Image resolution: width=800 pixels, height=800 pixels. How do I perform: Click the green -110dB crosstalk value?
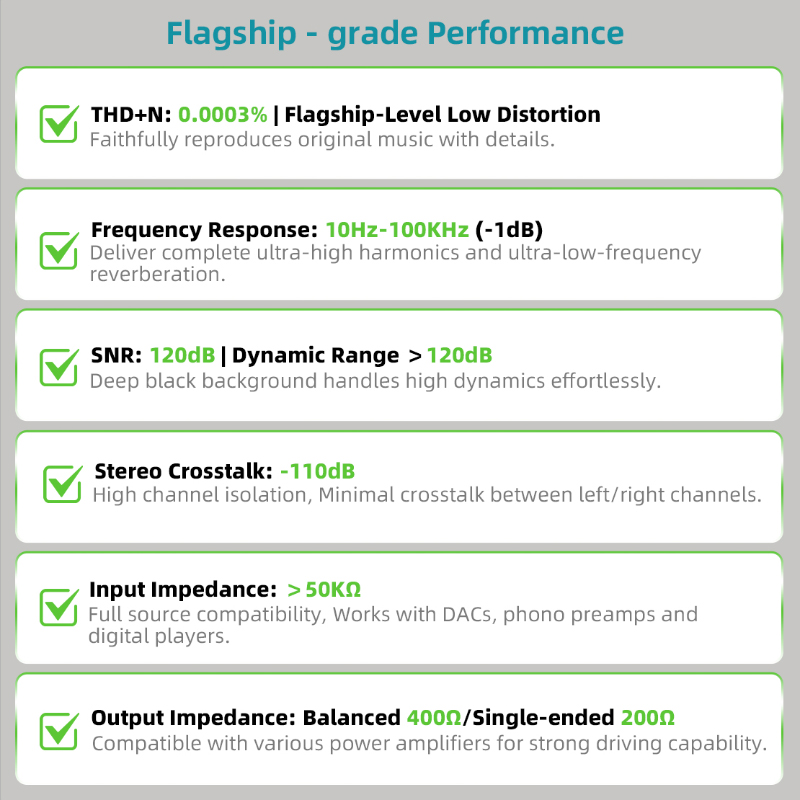(x=317, y=471)
